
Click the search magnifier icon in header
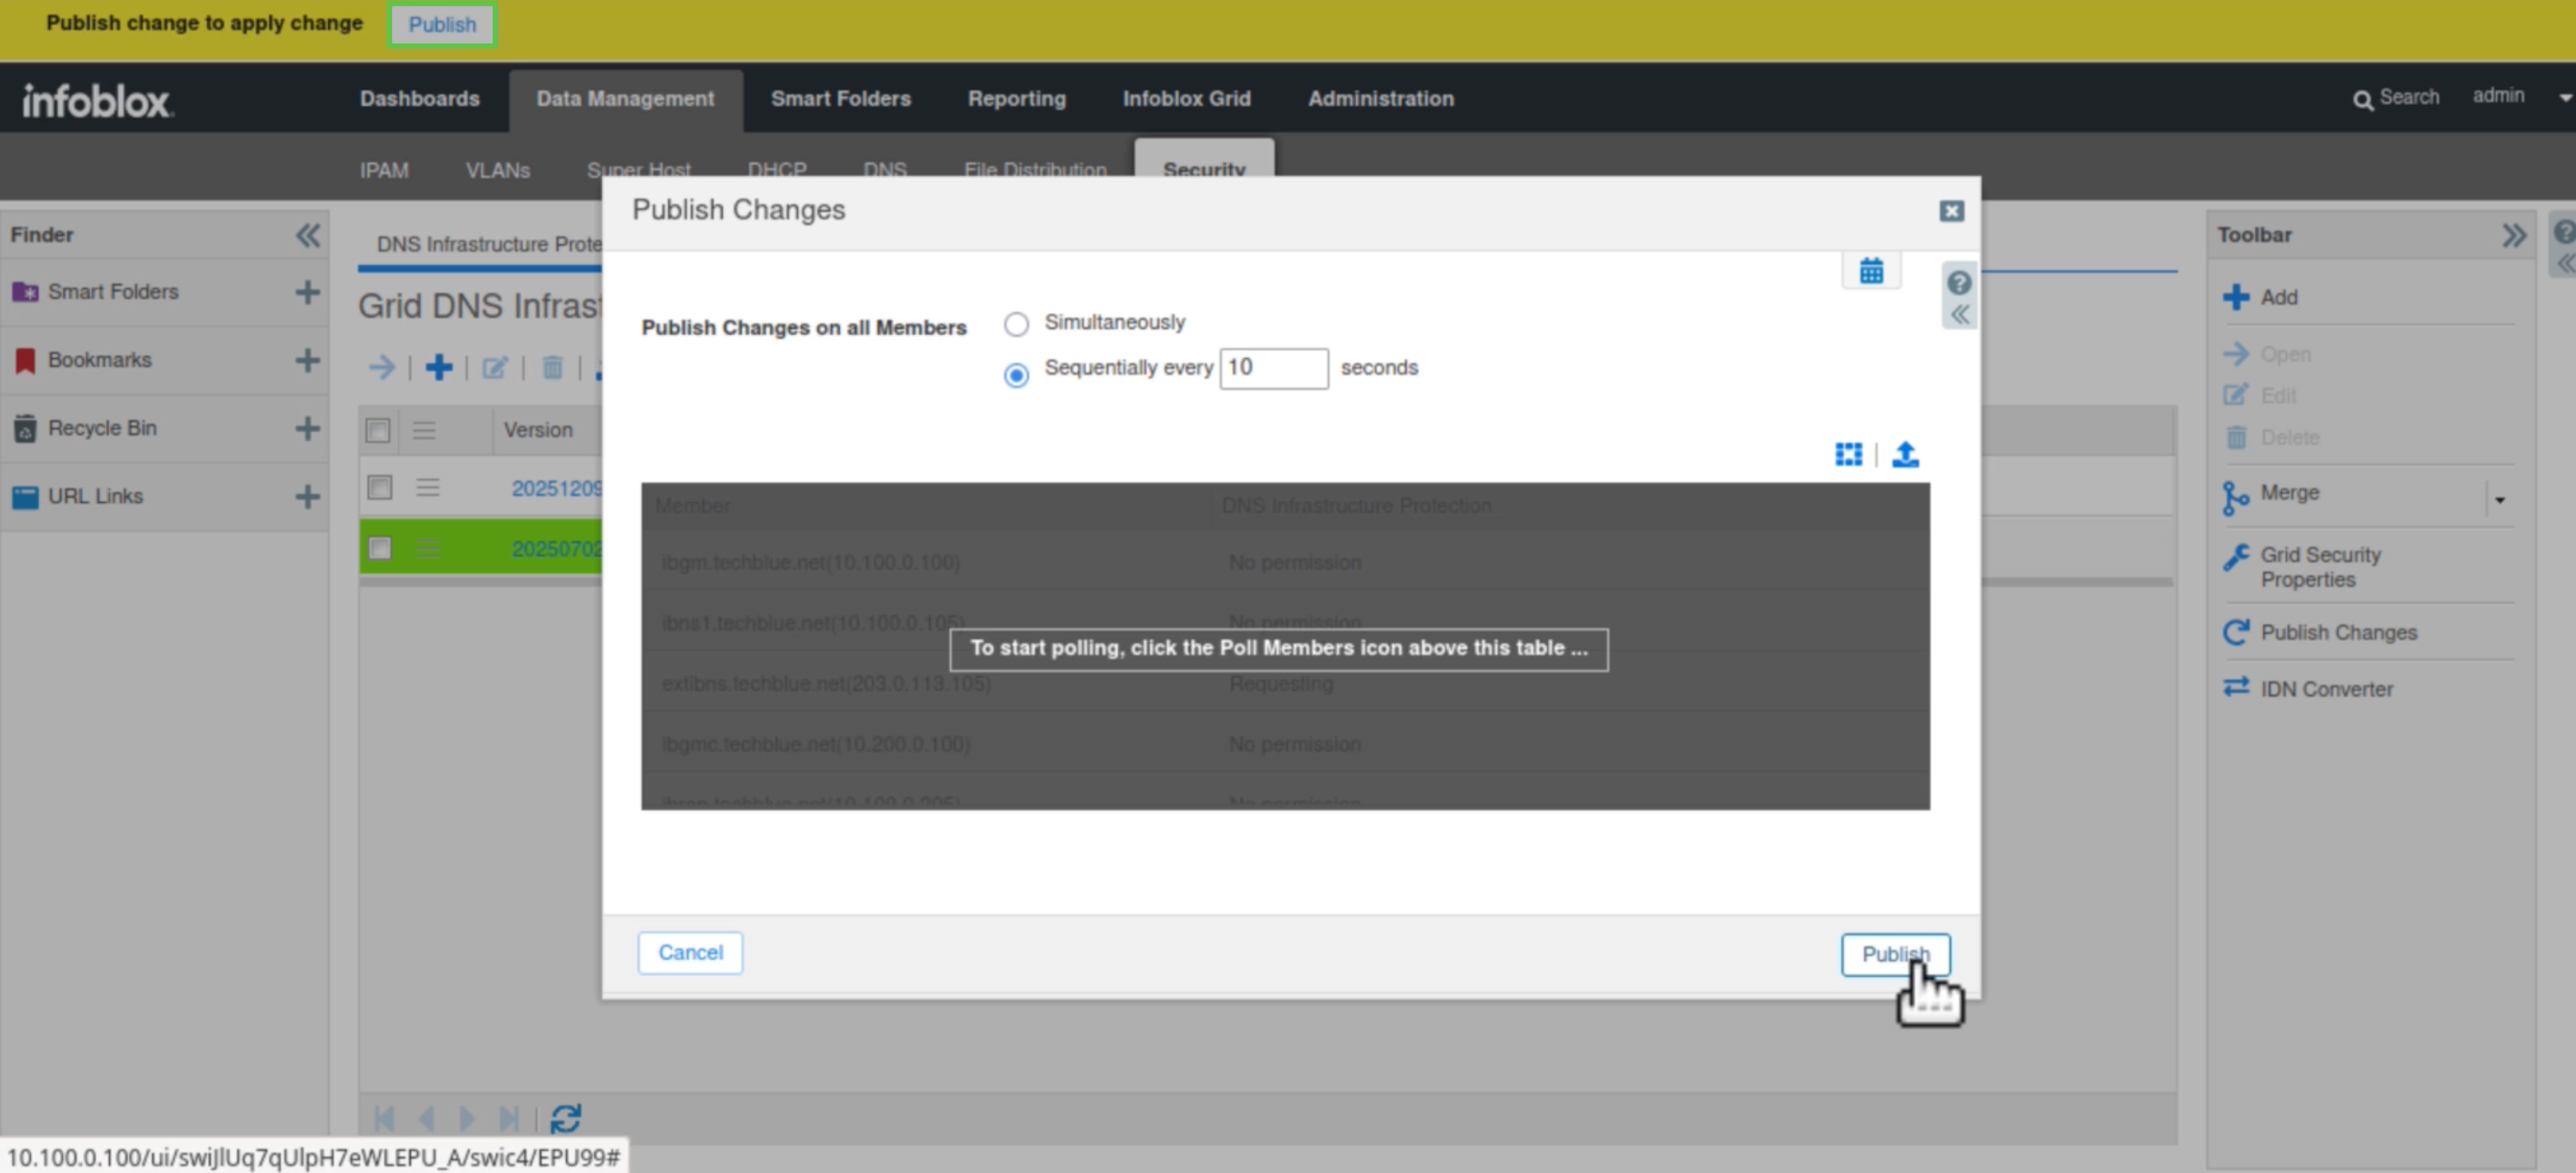pyautogui.click(x=2362, y=99)
